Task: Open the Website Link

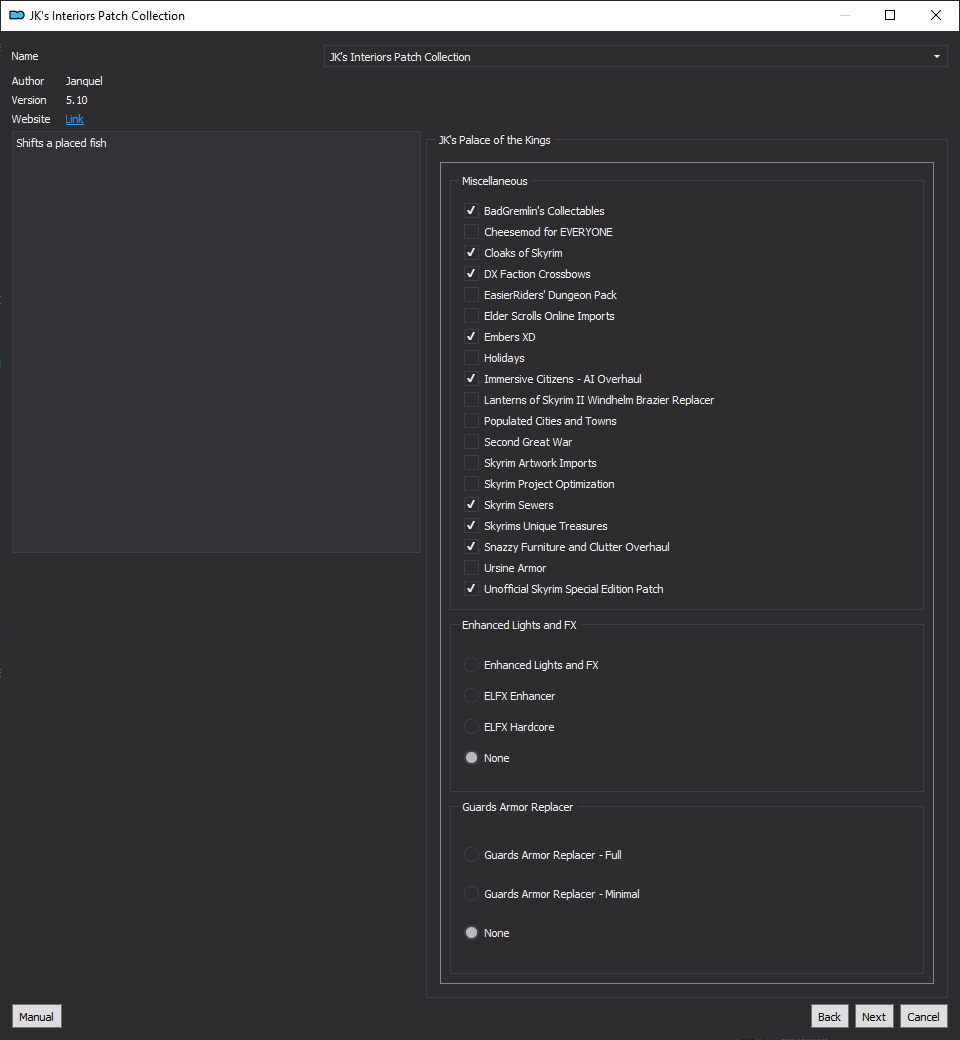Action: tap(74, 119)
